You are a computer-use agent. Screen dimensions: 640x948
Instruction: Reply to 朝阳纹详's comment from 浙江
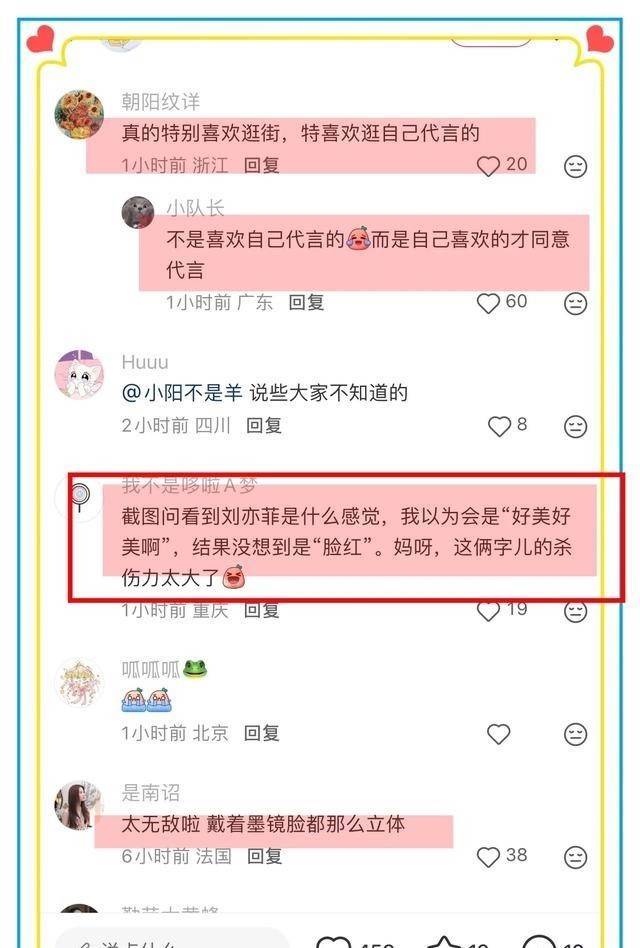pyautogui.click(x=262, y=165)
